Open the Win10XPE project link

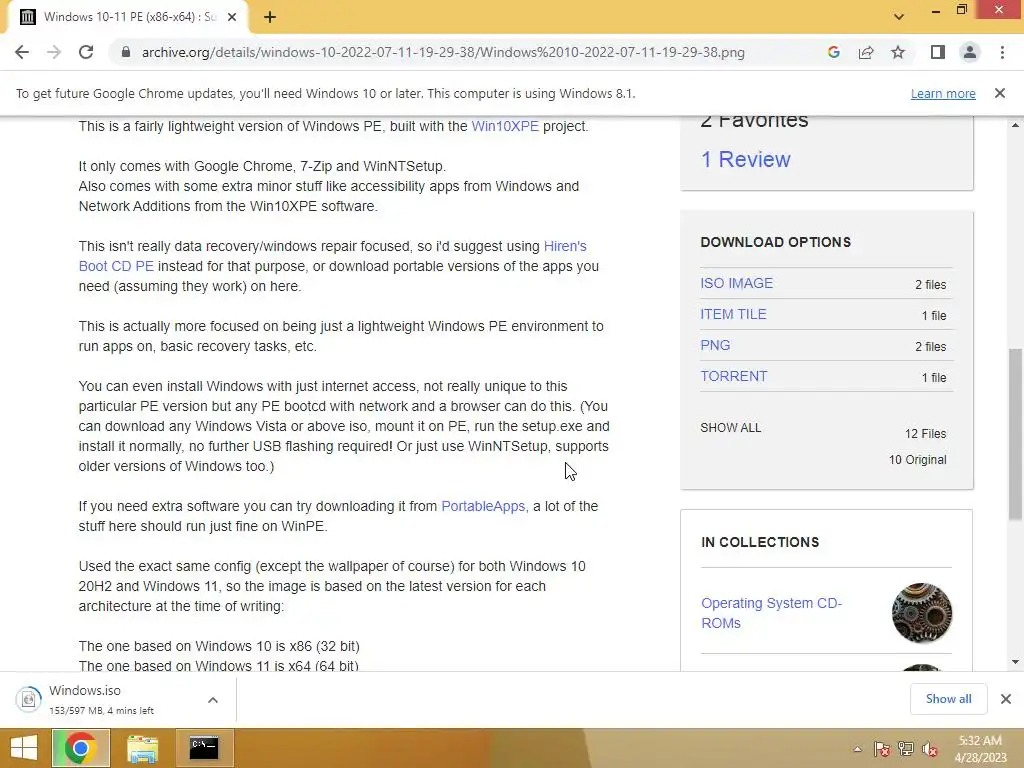(x=505, y=126)
